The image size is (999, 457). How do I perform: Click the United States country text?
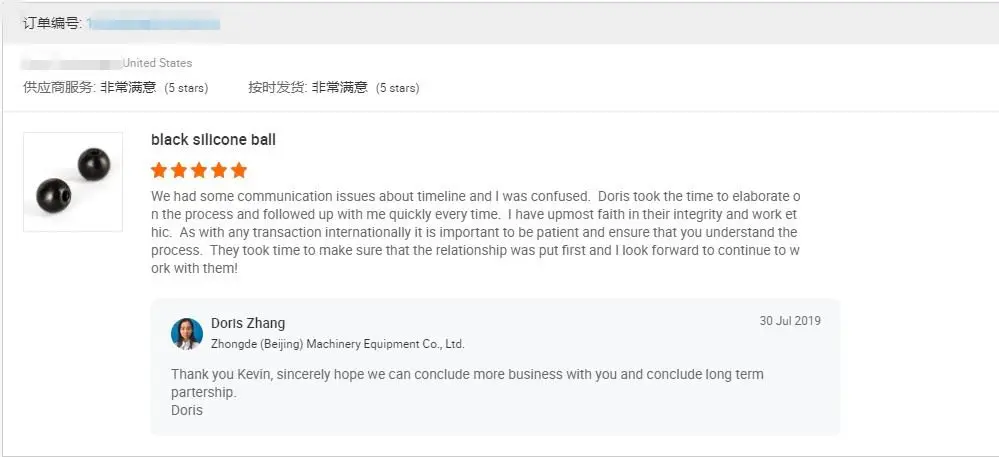point(157,63)
